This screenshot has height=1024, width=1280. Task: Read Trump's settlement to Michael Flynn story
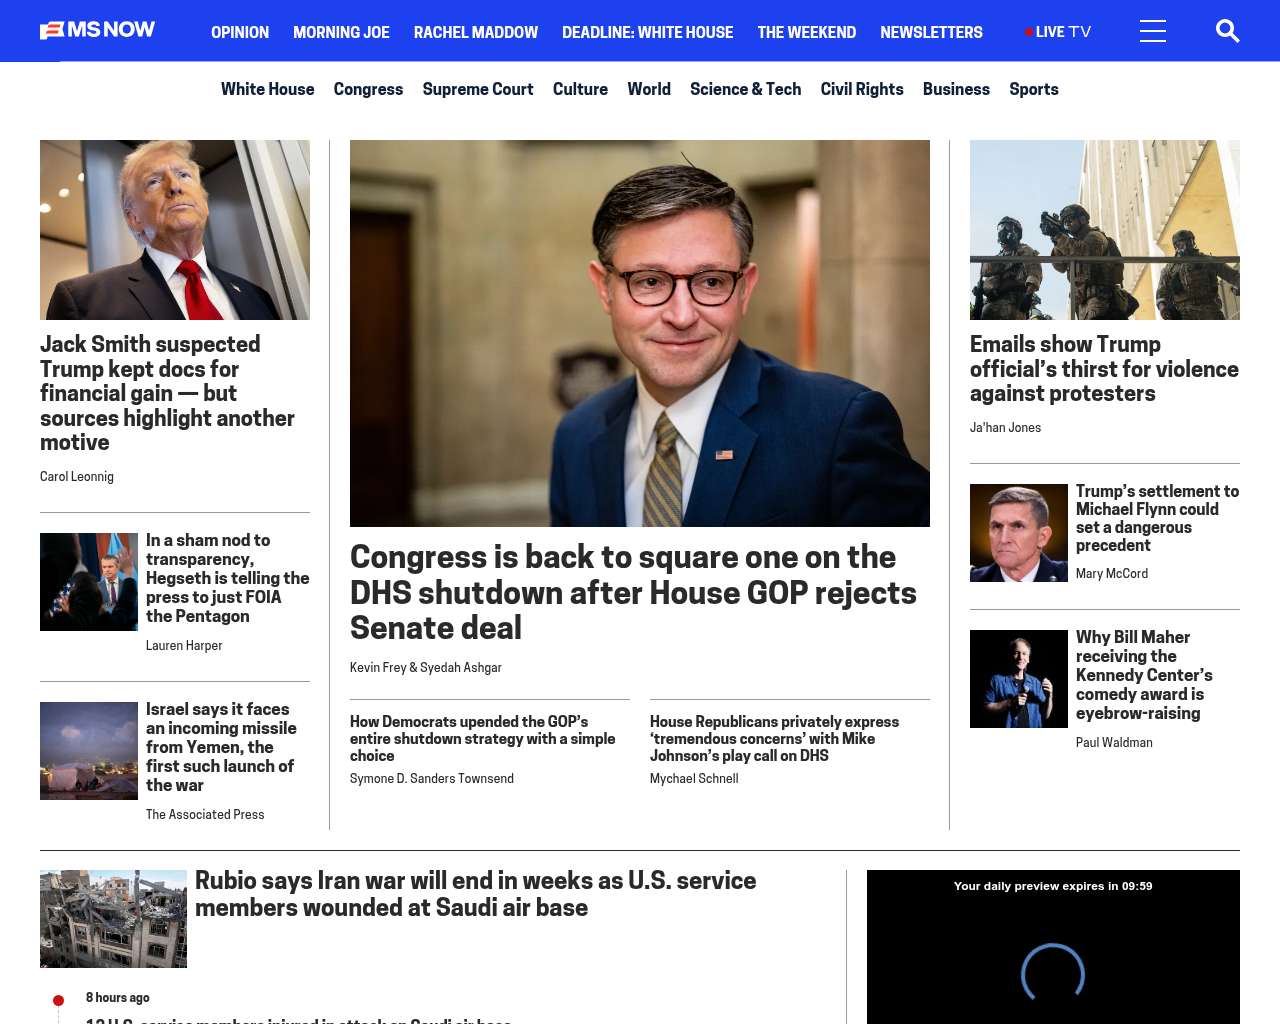point(1157,518)
